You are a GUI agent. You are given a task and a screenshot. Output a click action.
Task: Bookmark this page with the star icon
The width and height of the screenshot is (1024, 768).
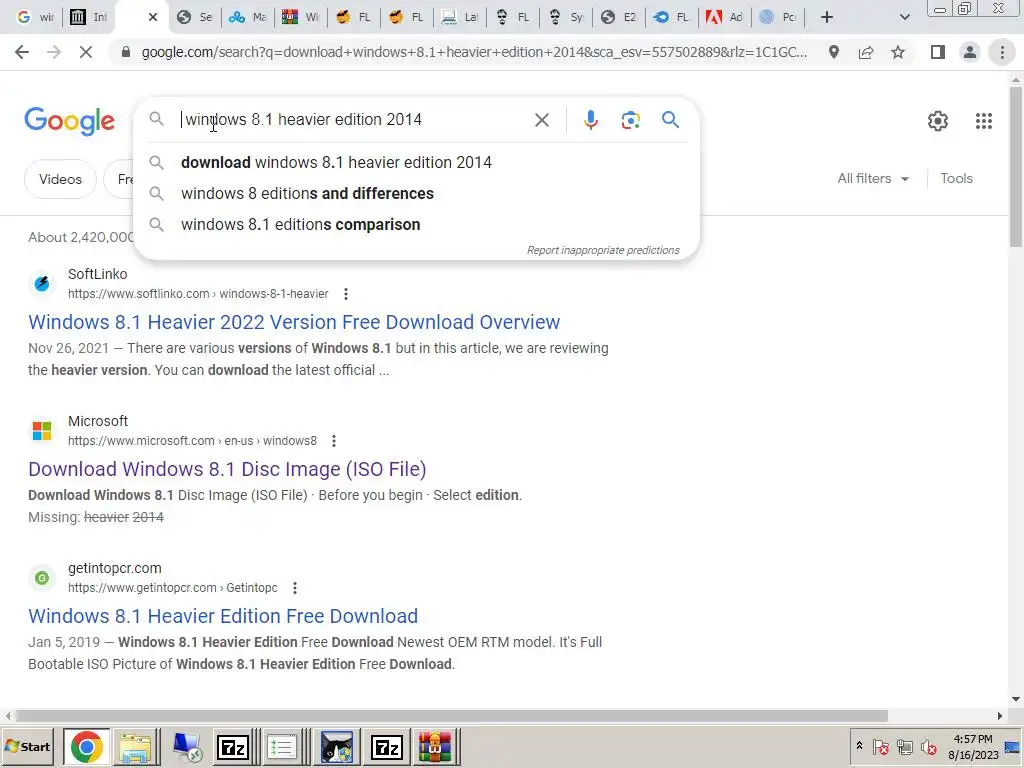(898, 52)
